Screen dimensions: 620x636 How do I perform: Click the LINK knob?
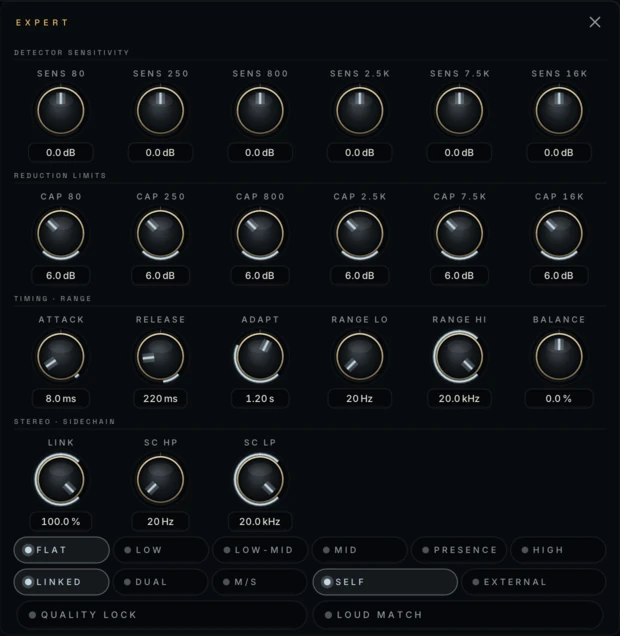(61, 479)
